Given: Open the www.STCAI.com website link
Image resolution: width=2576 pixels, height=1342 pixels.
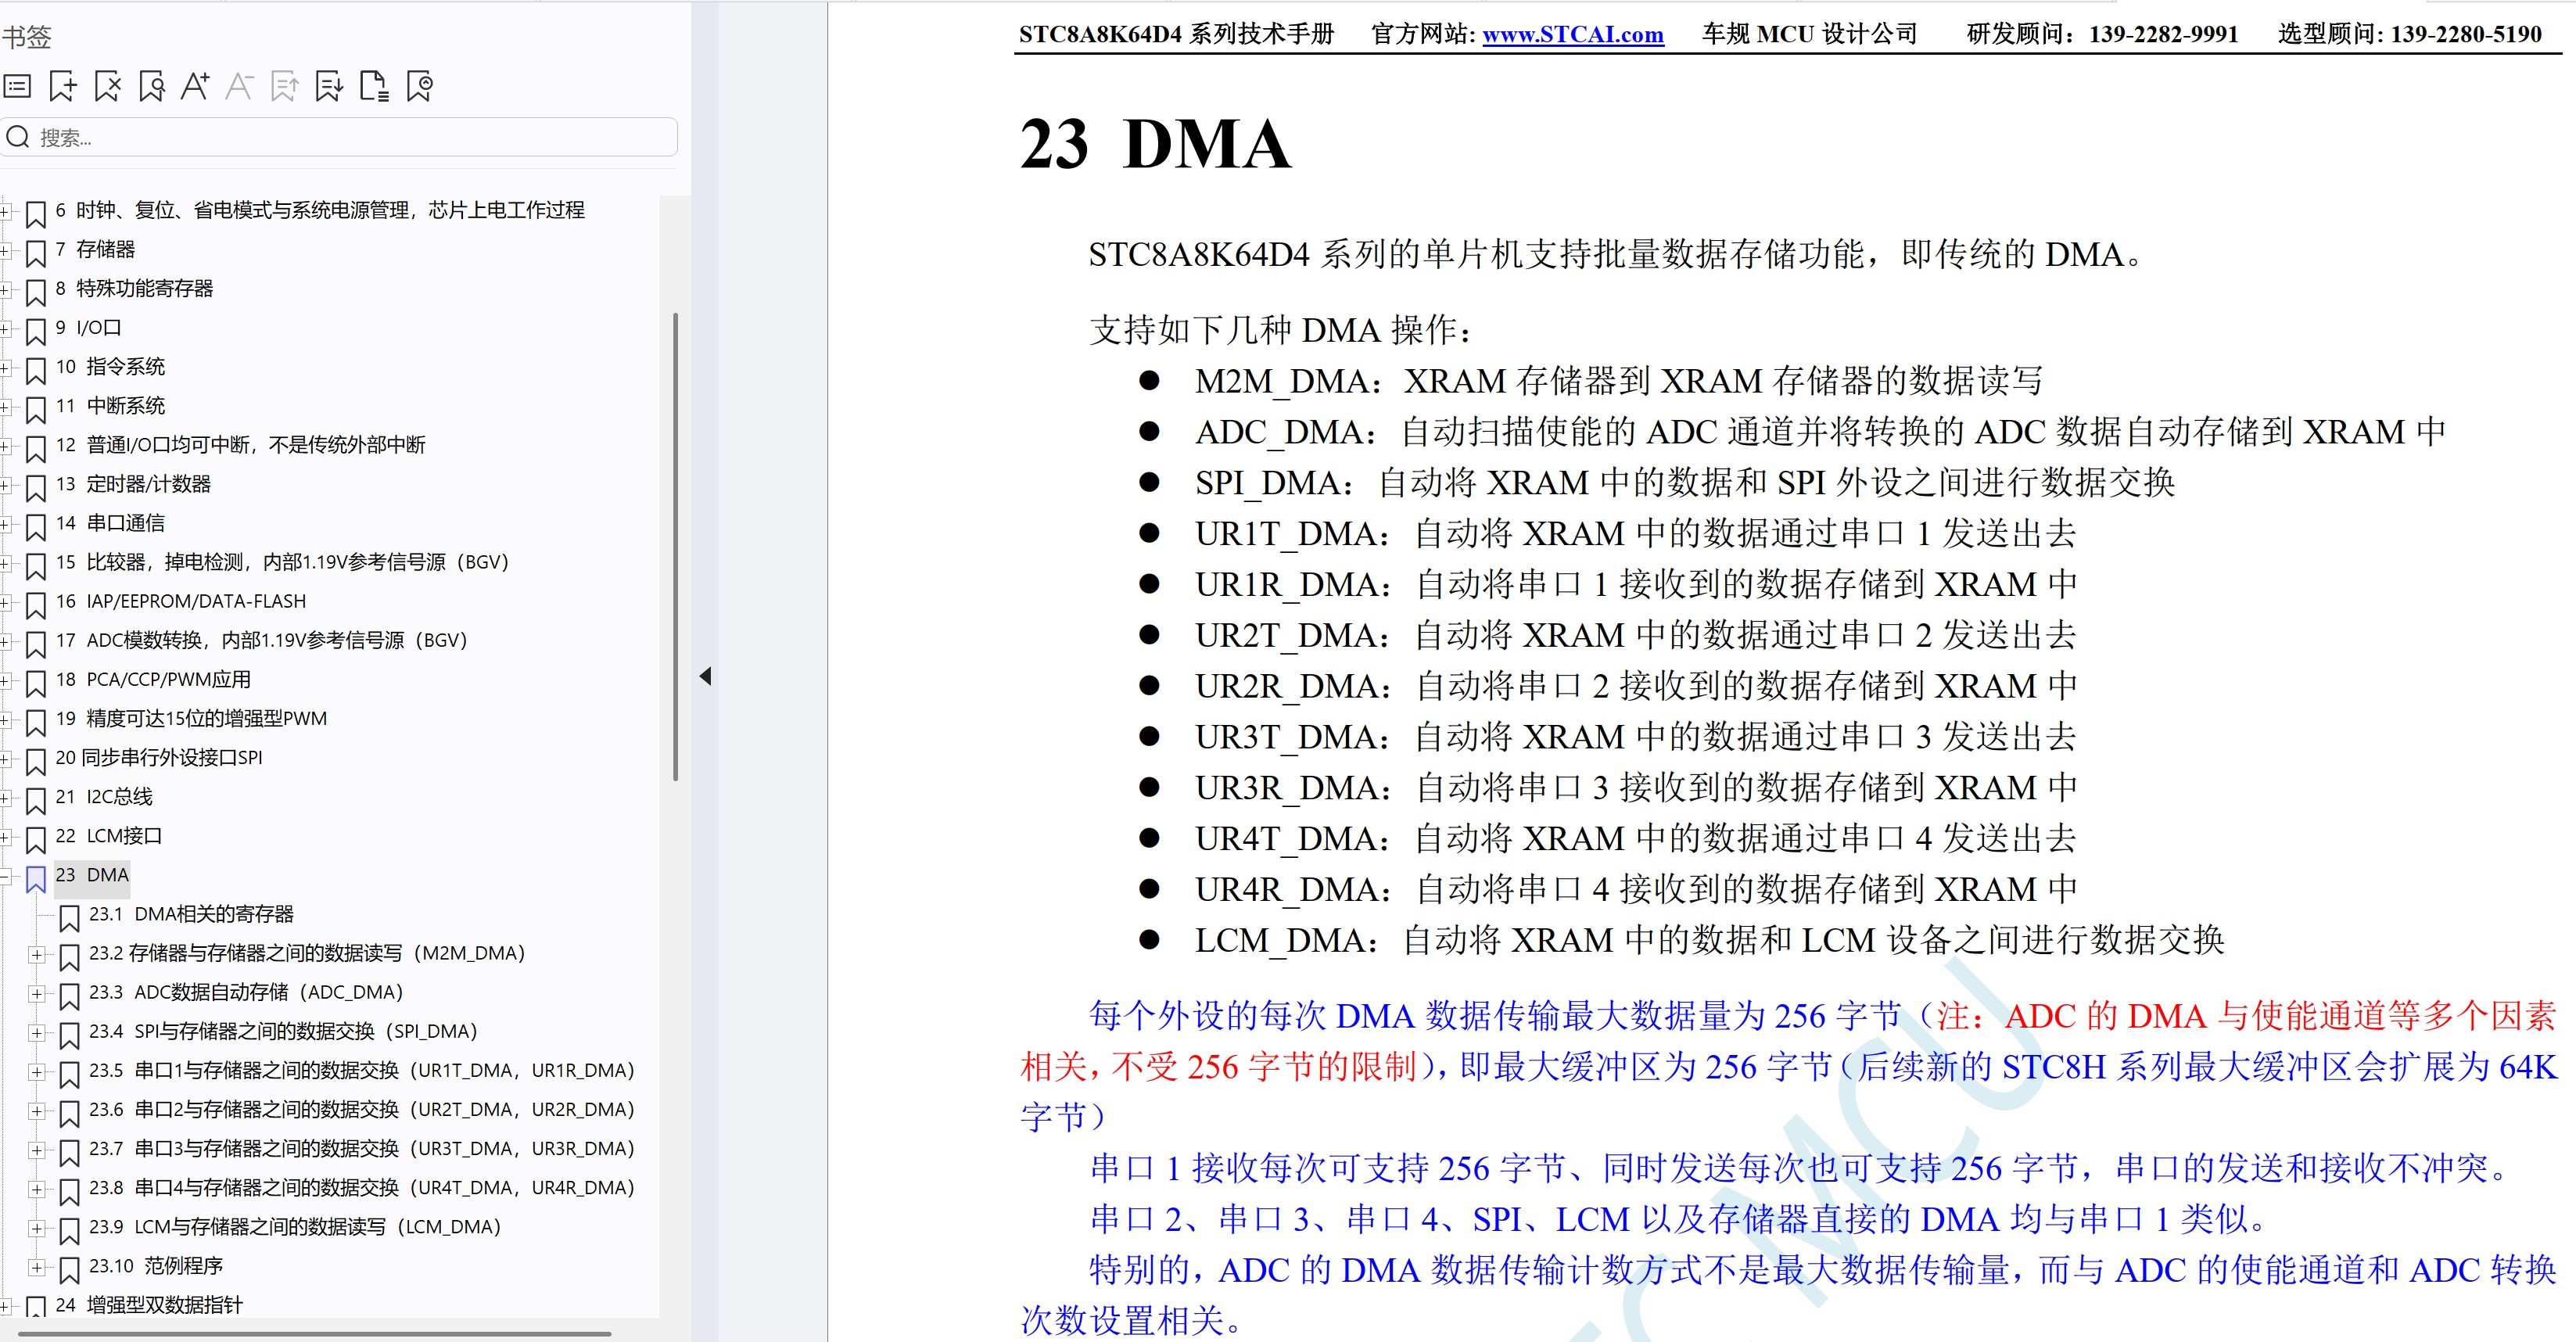Looking at the screenshot, I should coord(1572,34).
